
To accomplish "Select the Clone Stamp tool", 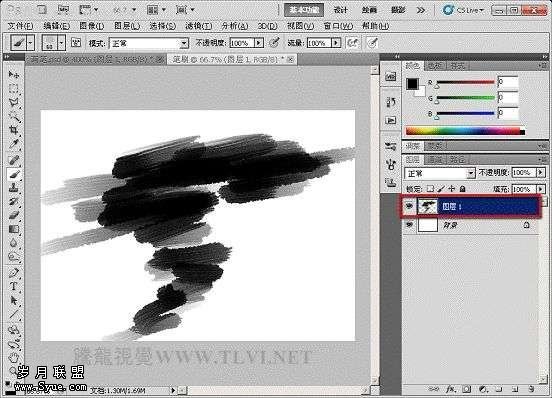I will pyautogui.click(x=13, y=188).
